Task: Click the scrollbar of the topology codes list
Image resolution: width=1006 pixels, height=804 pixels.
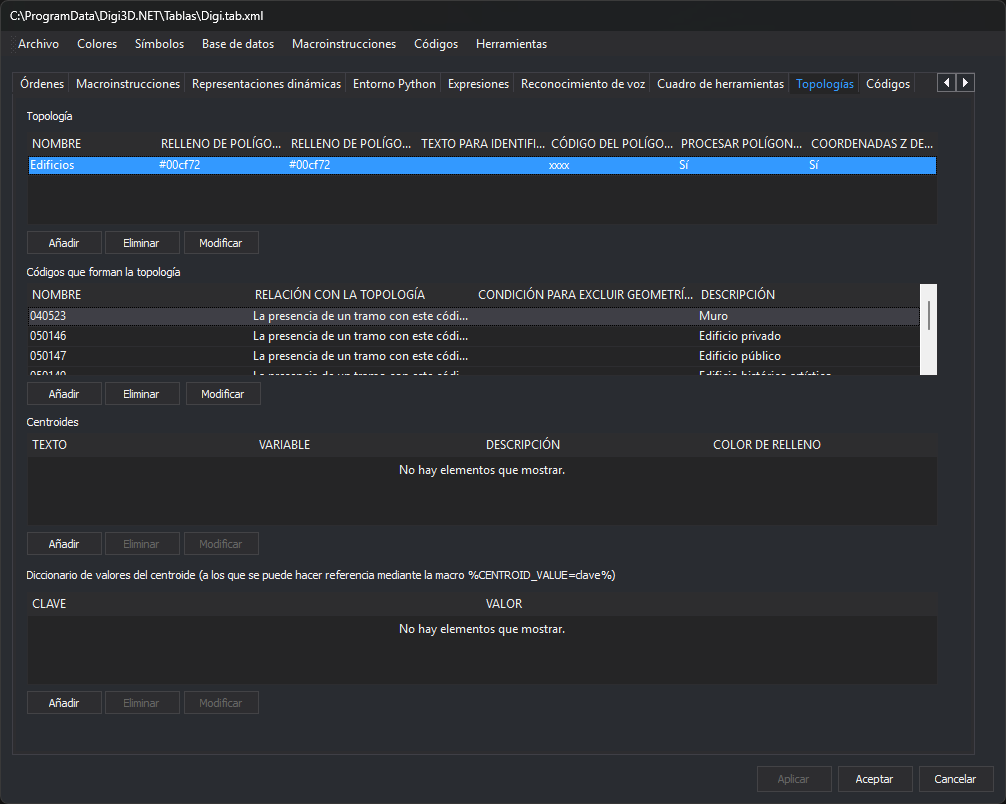Action: 928,329
